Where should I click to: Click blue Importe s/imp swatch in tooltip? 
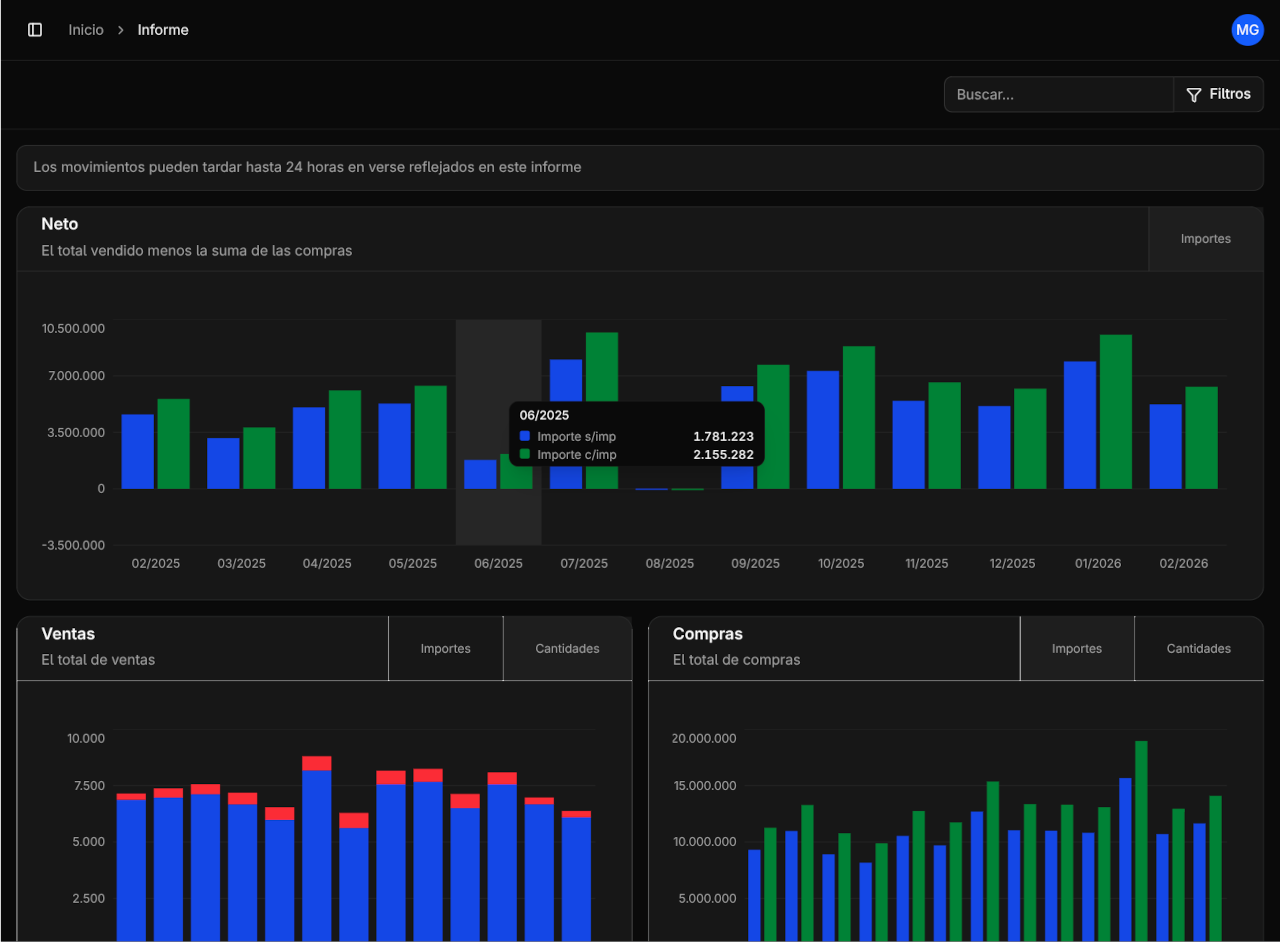click(525, 437)
